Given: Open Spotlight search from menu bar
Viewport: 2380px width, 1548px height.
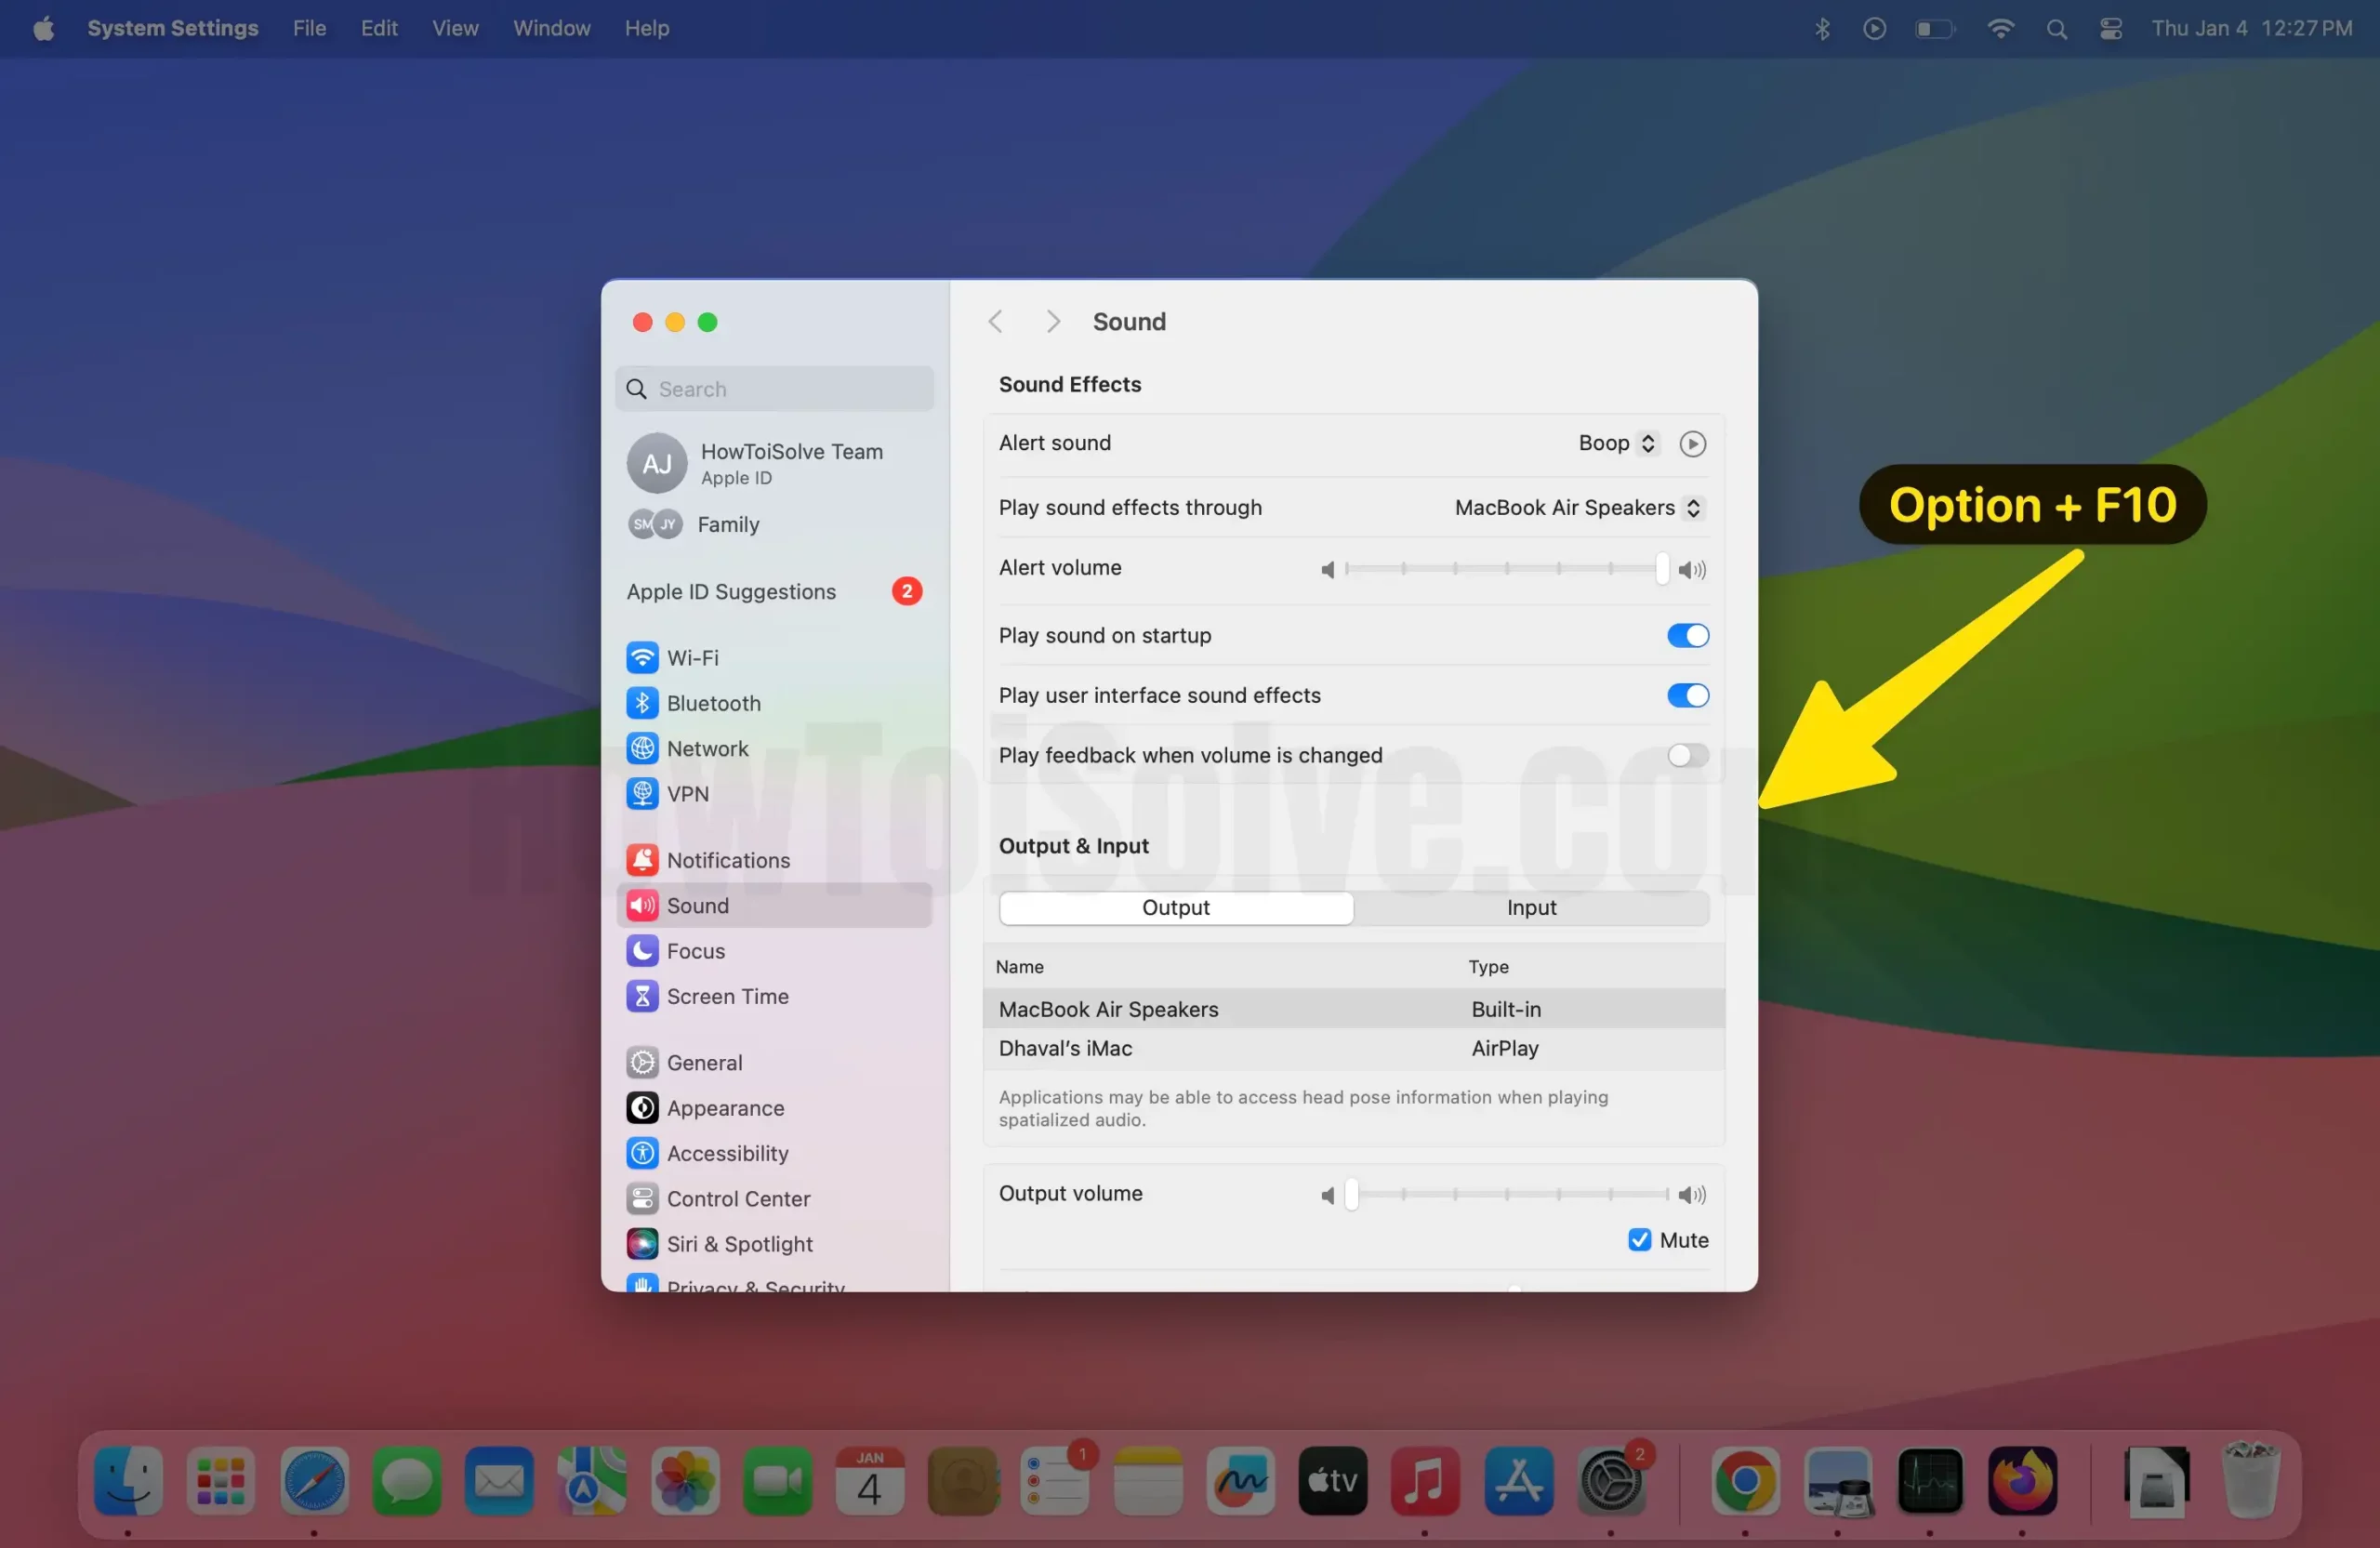Looking at the screenshot, I should point(2057,28).
